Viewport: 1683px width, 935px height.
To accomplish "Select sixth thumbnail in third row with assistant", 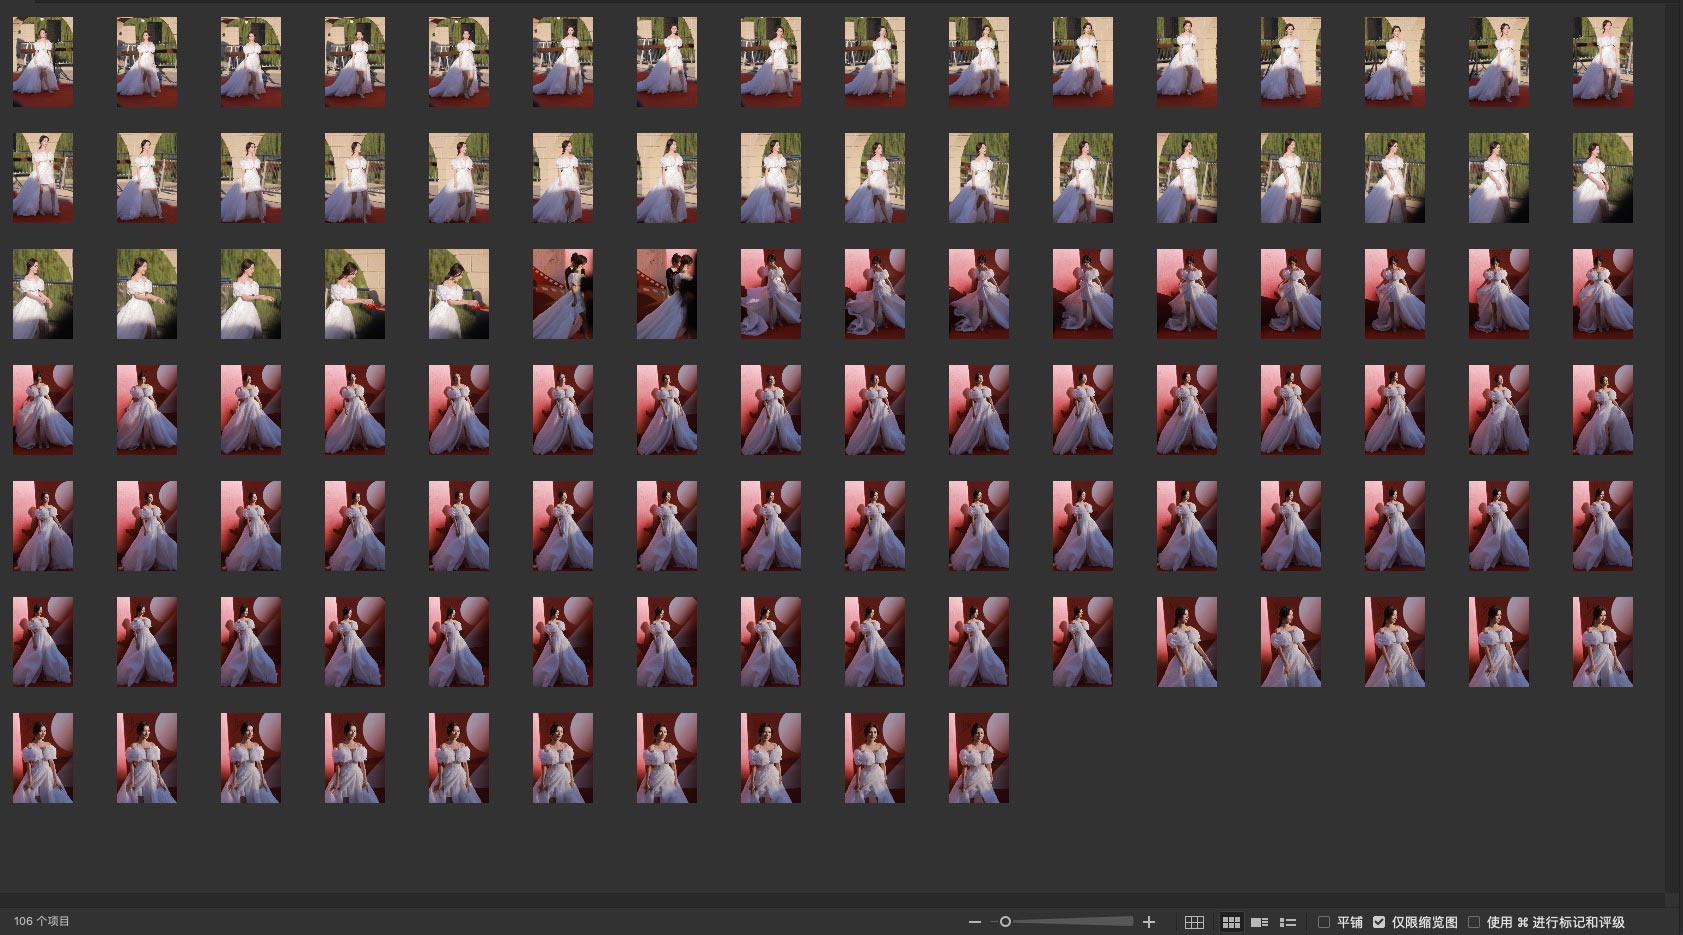I will click(563, 294).
